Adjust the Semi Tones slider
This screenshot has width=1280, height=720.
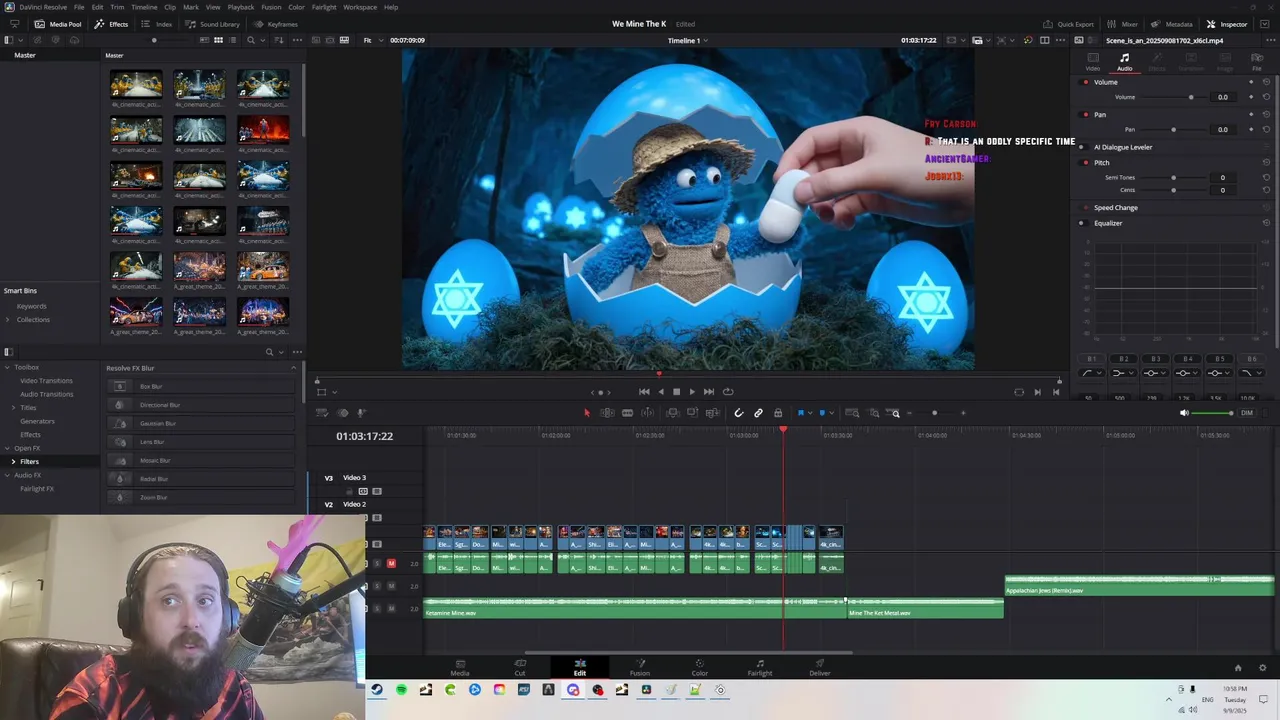1172,177
